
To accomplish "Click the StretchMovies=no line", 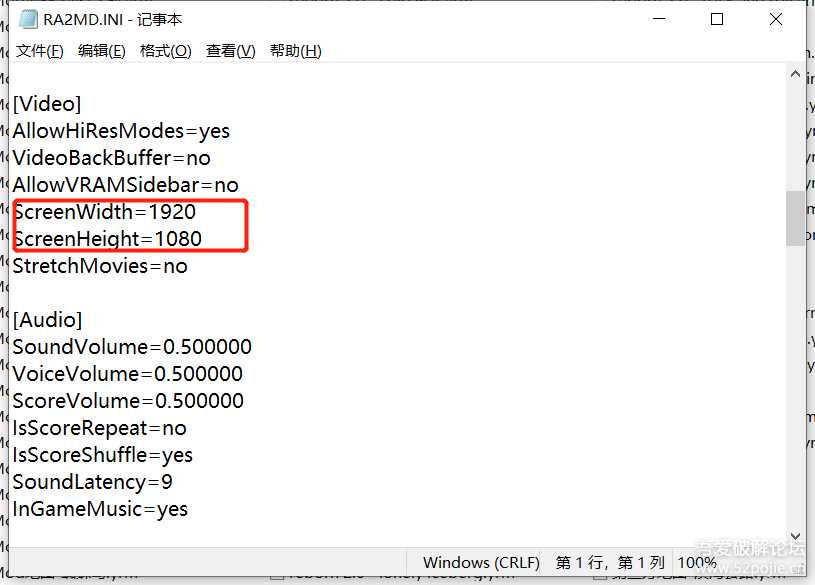I will tap(97, 265).
